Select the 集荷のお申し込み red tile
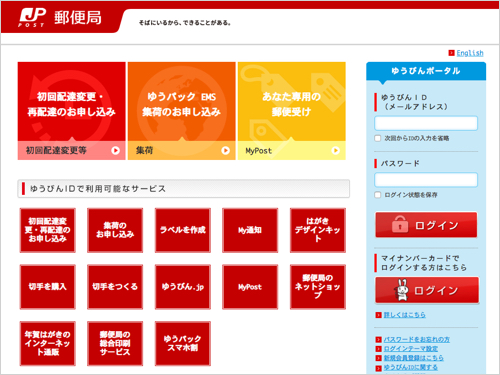 [x=115, y=230]
